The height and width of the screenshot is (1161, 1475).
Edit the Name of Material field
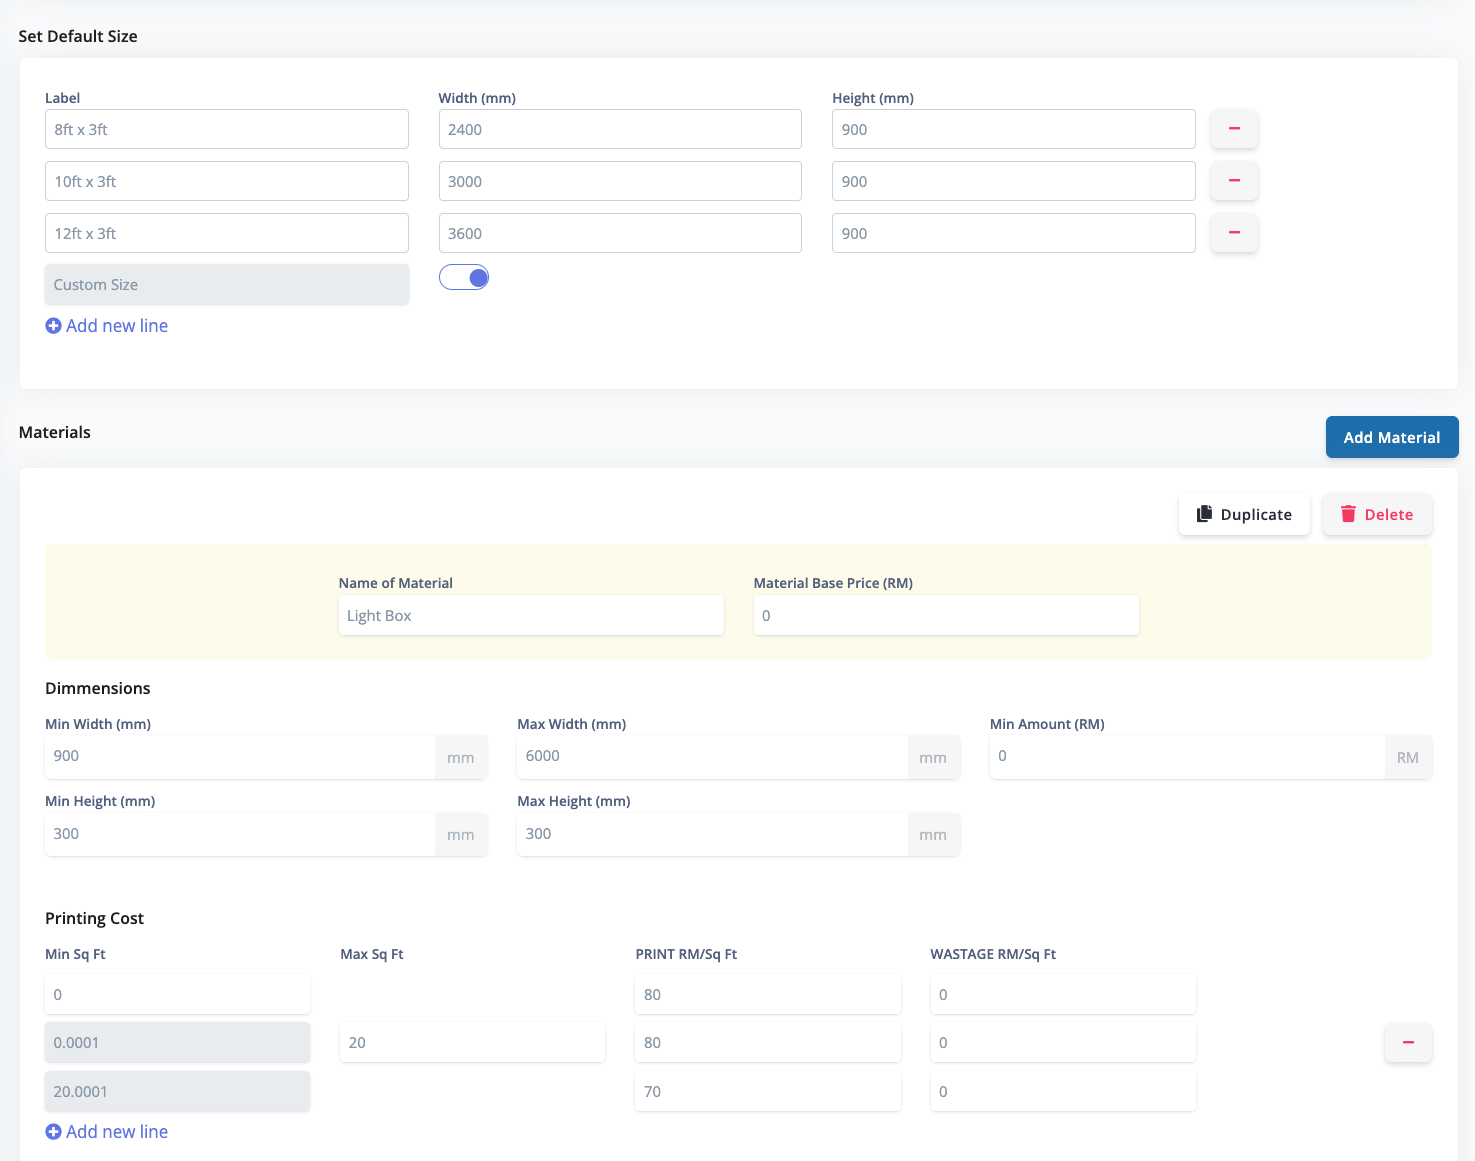tap(530, 616)
